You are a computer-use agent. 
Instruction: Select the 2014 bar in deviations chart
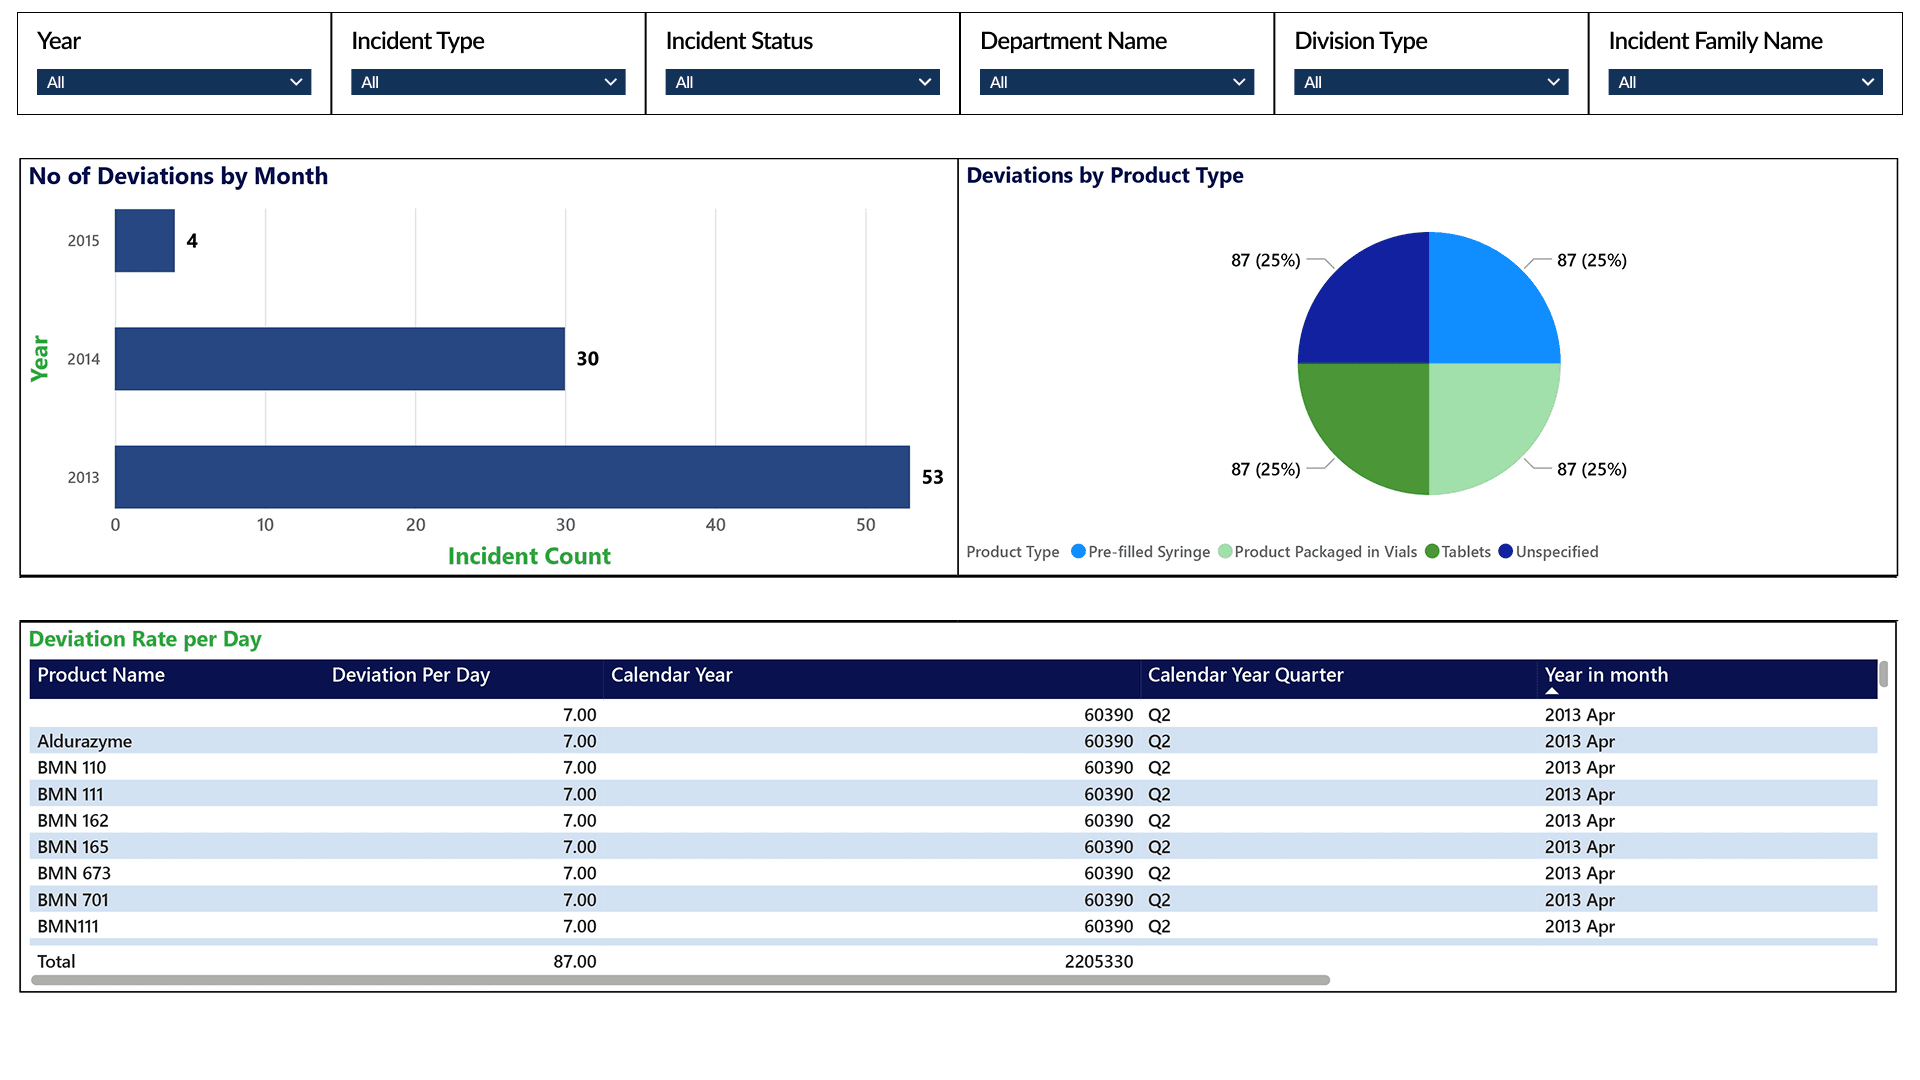(x=340, y=359)
